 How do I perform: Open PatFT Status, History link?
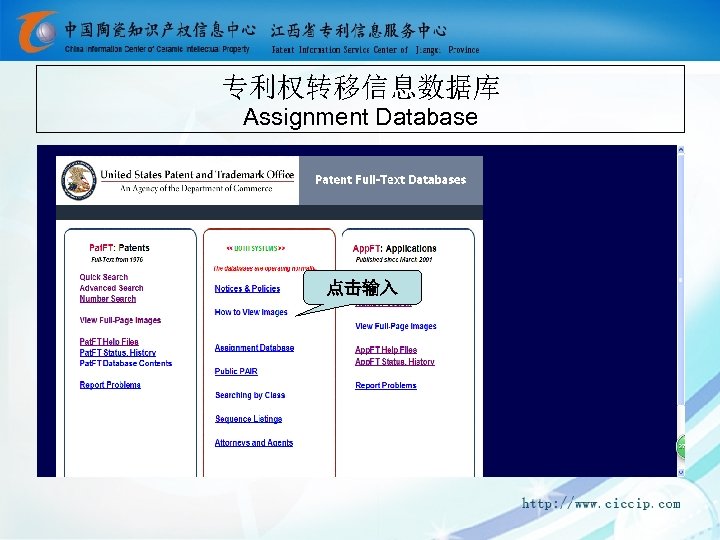[x=118, y=352]
